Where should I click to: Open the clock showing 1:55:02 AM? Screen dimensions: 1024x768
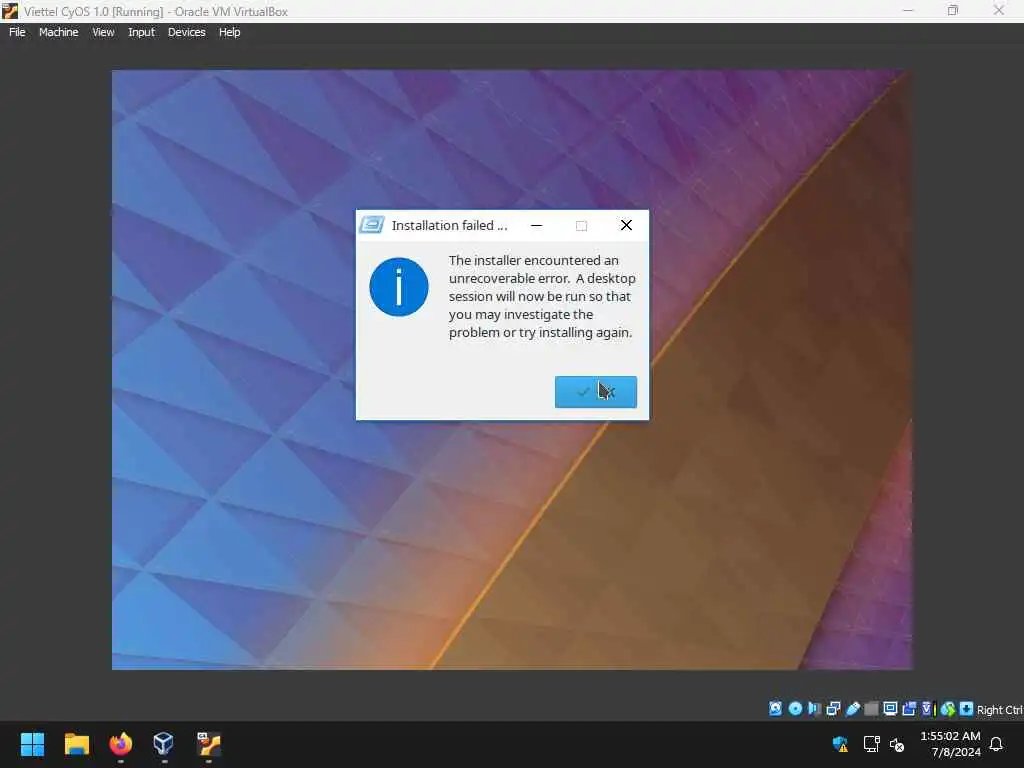coord(950,744)
